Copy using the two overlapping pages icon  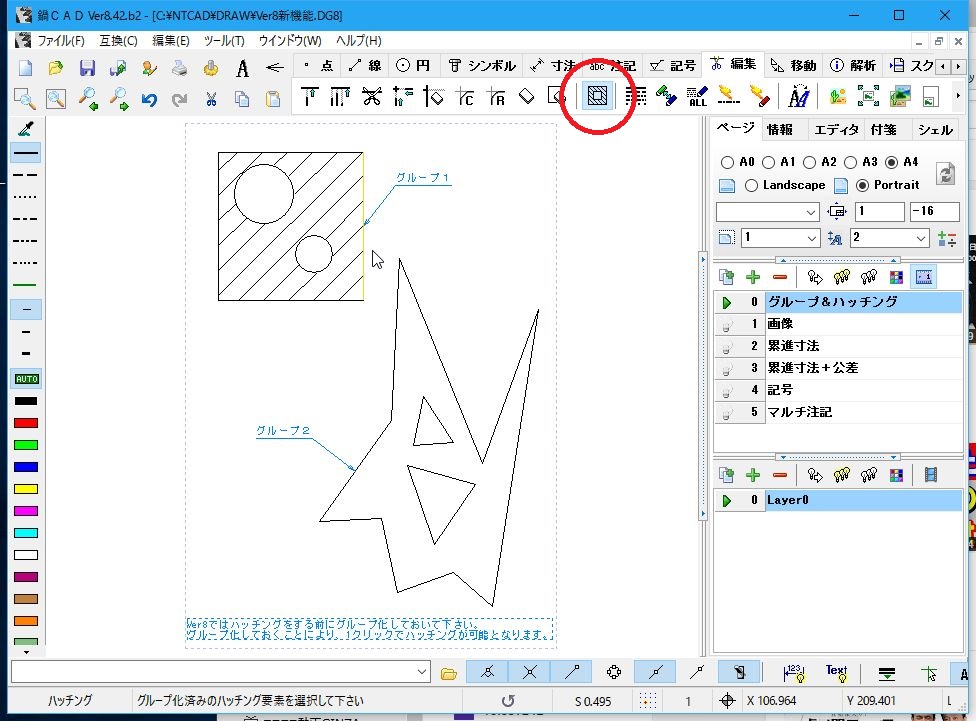tap(242, 98)
